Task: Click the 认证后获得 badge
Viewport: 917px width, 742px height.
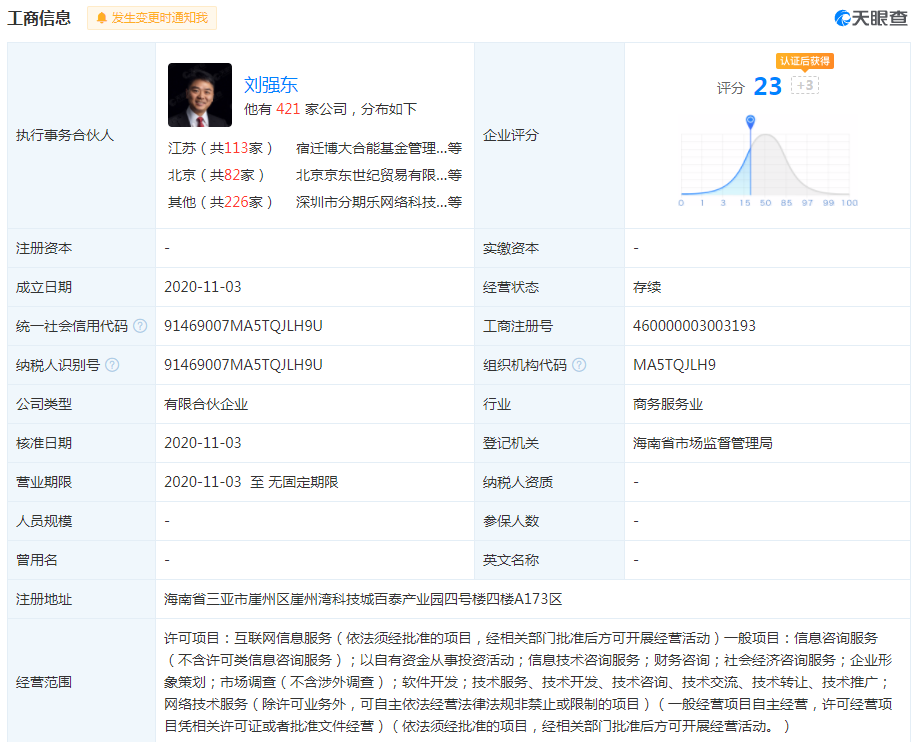Action: (x=805, y=61)
